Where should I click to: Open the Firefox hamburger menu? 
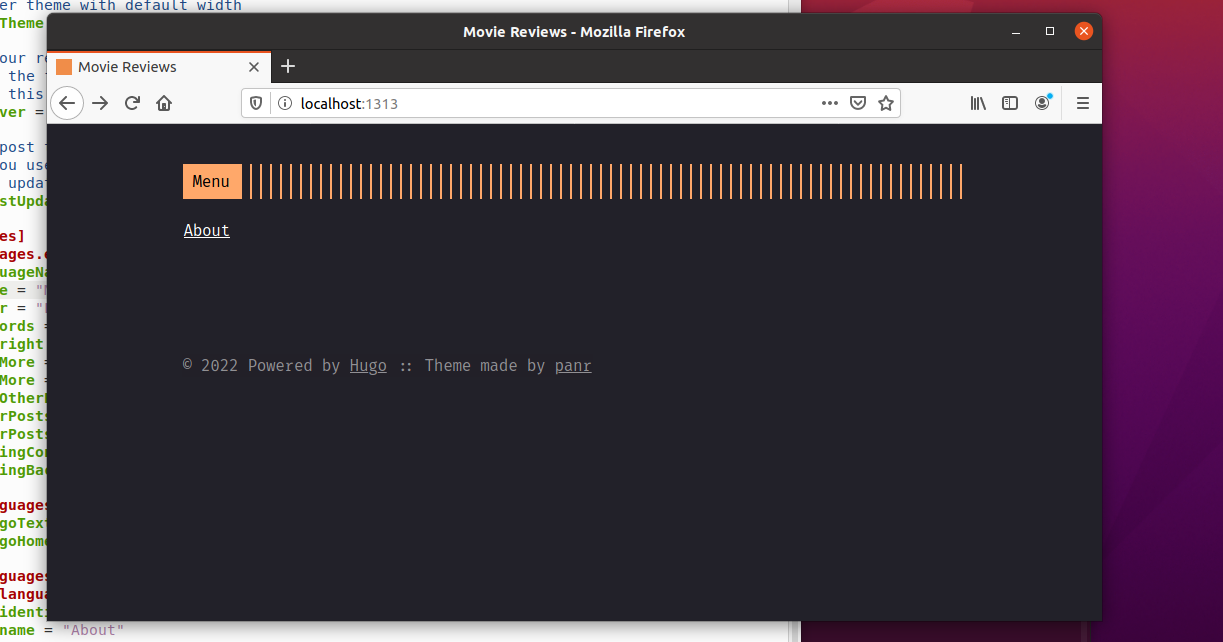click(x=1082, y=103)
